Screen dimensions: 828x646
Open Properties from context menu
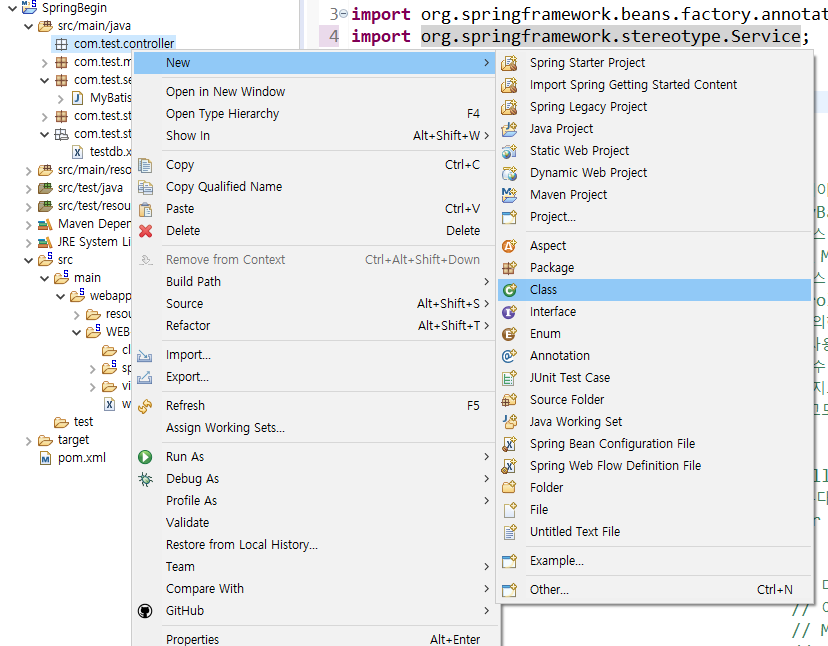(314, 639)
